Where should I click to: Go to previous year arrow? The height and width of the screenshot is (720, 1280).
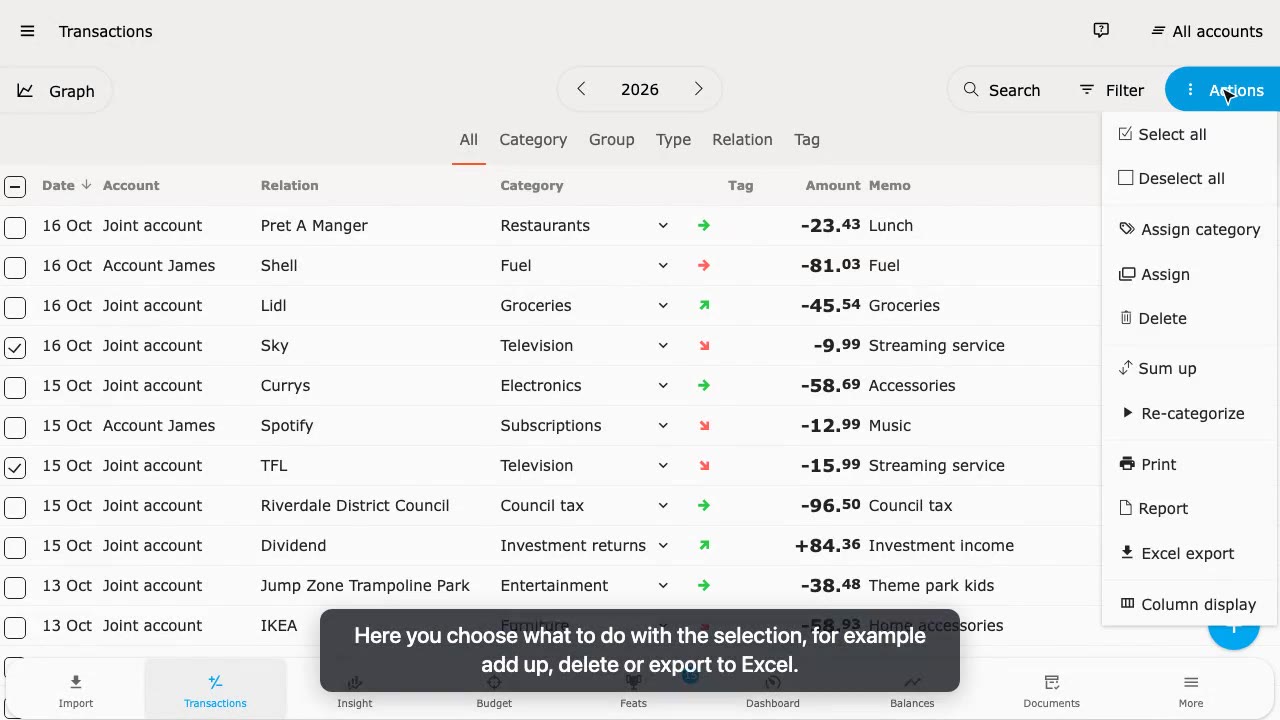(x=581, y=89)
